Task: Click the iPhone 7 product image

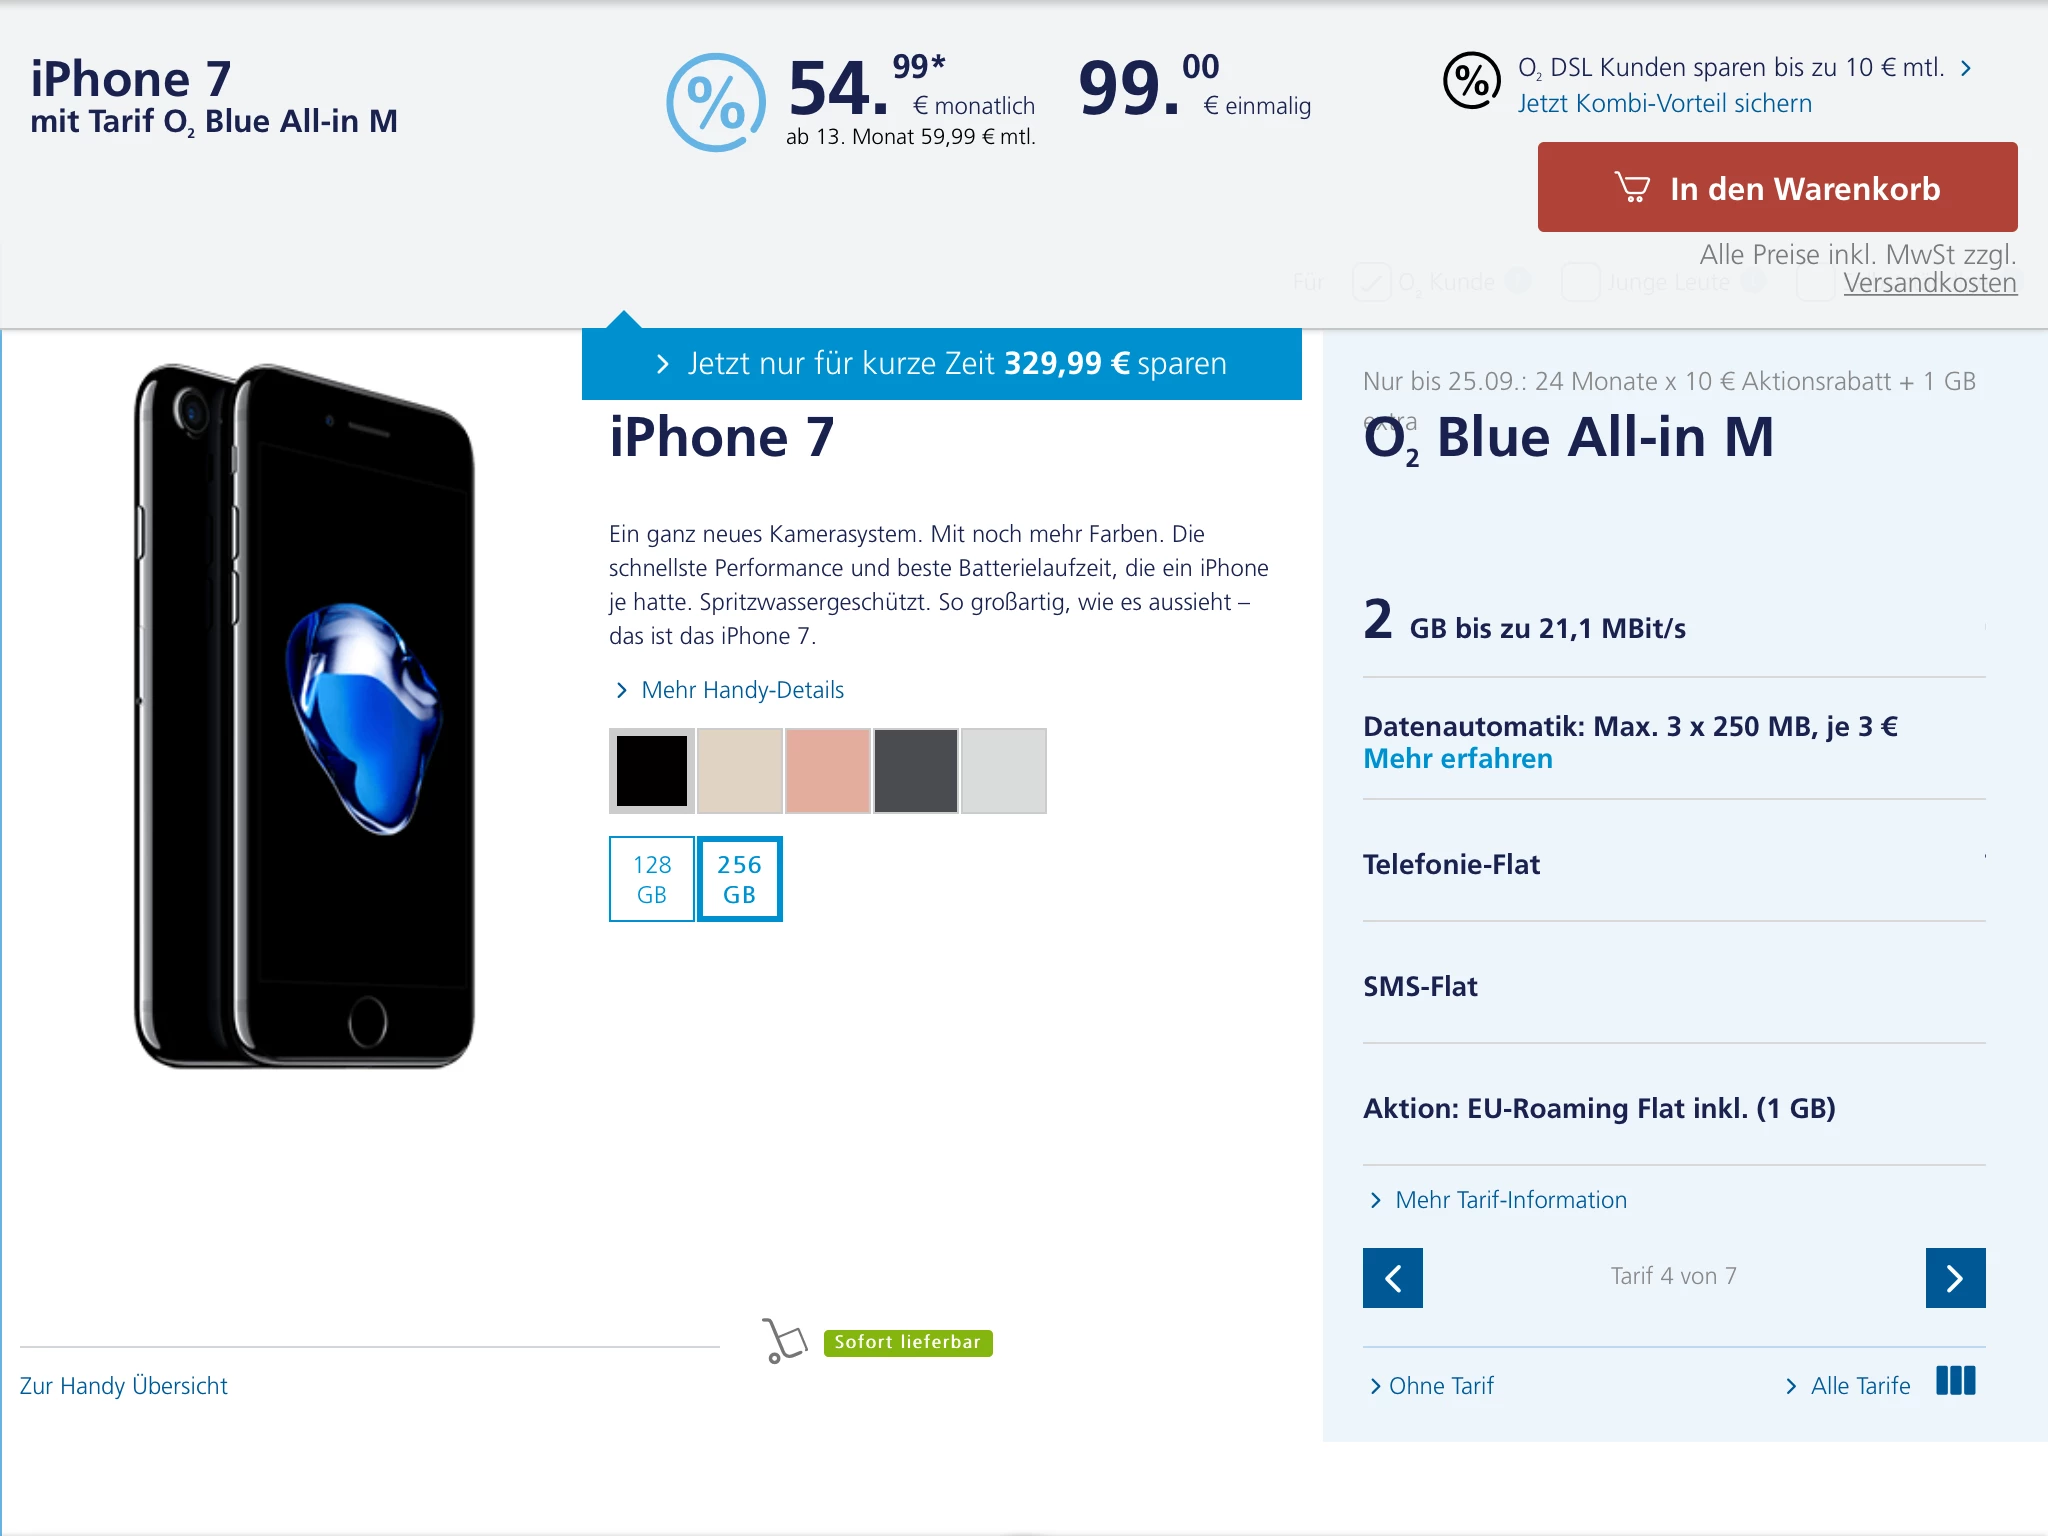Action: point(304,716)
